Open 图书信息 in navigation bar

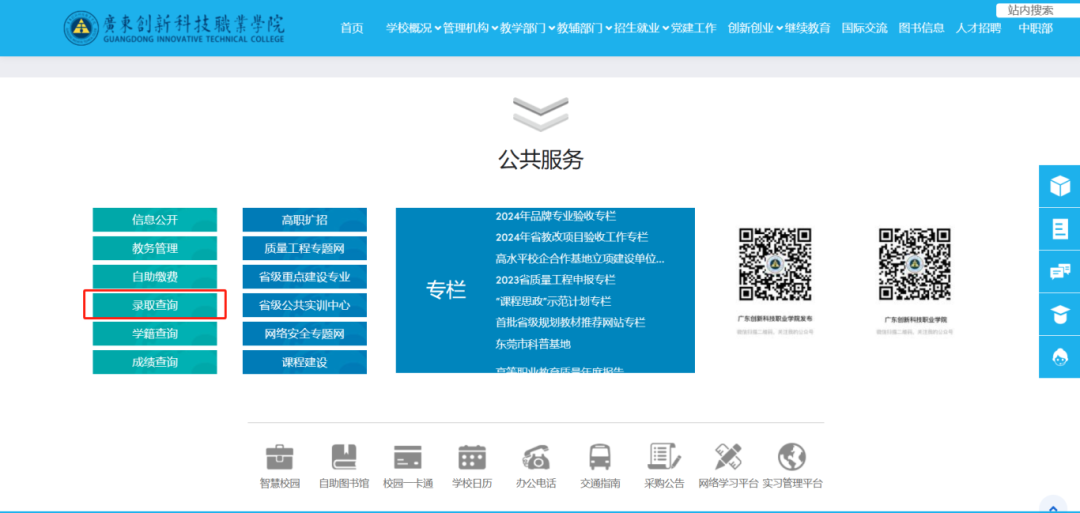click(922, 28)
